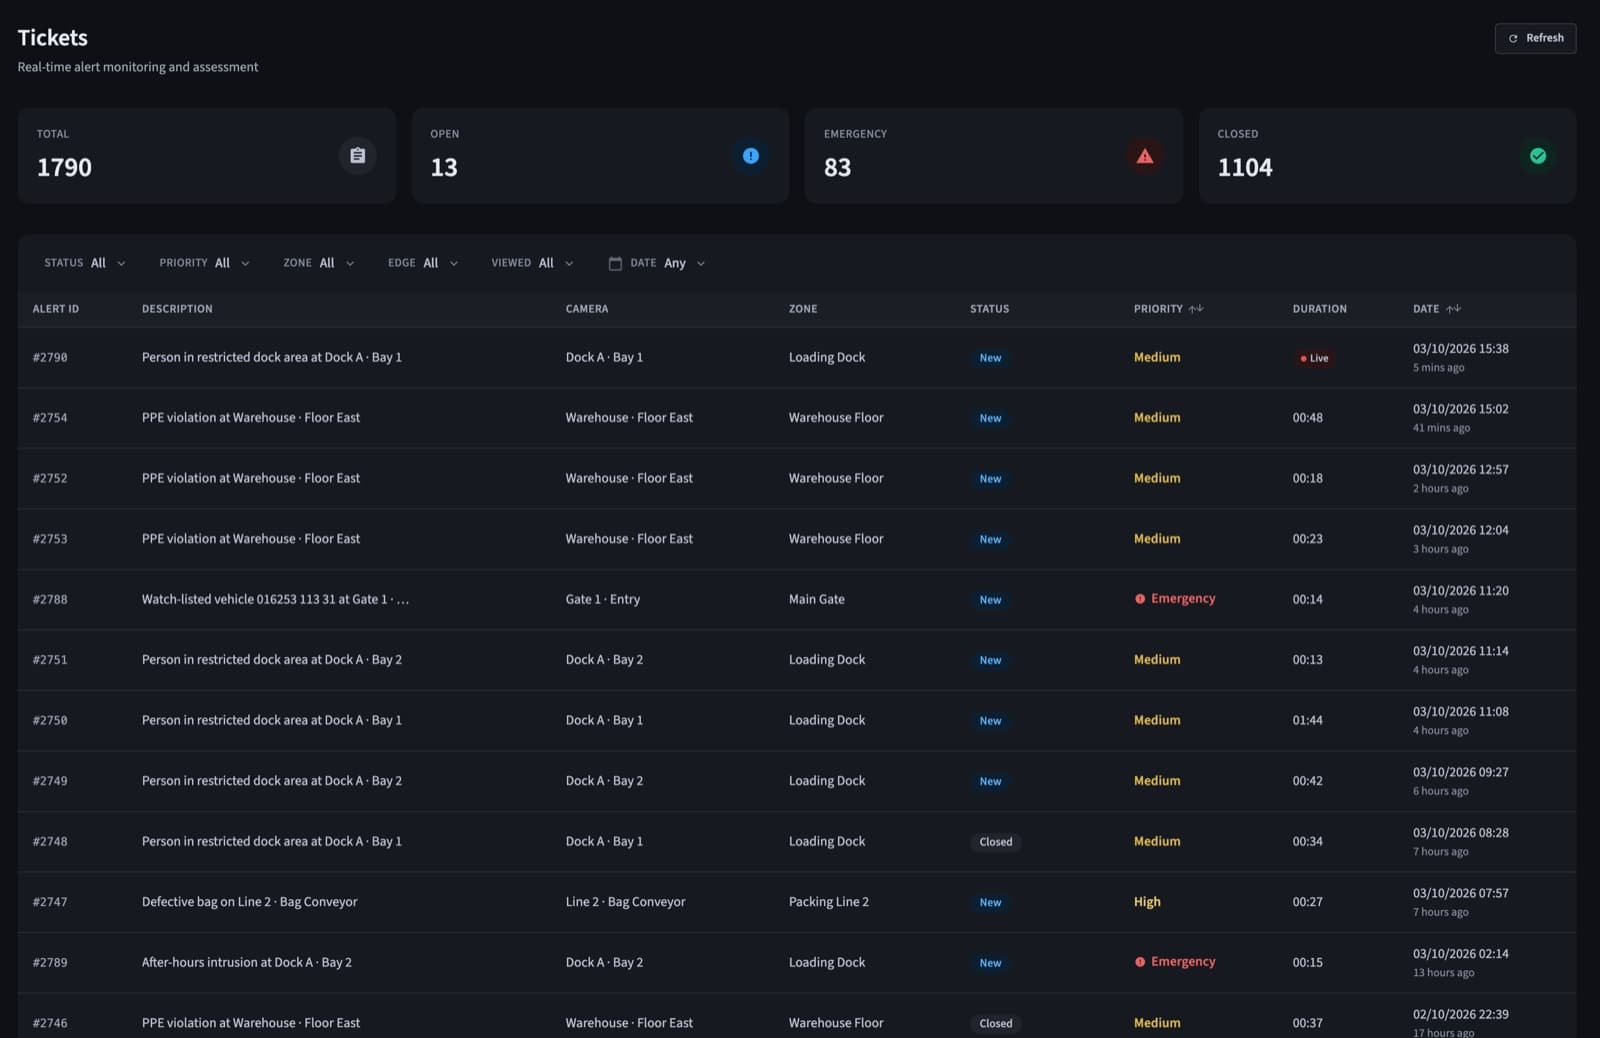Sort by Date using the arrows icon
The height and width of the screenshot is (1038, 1600).
(x=1454, y=309)
